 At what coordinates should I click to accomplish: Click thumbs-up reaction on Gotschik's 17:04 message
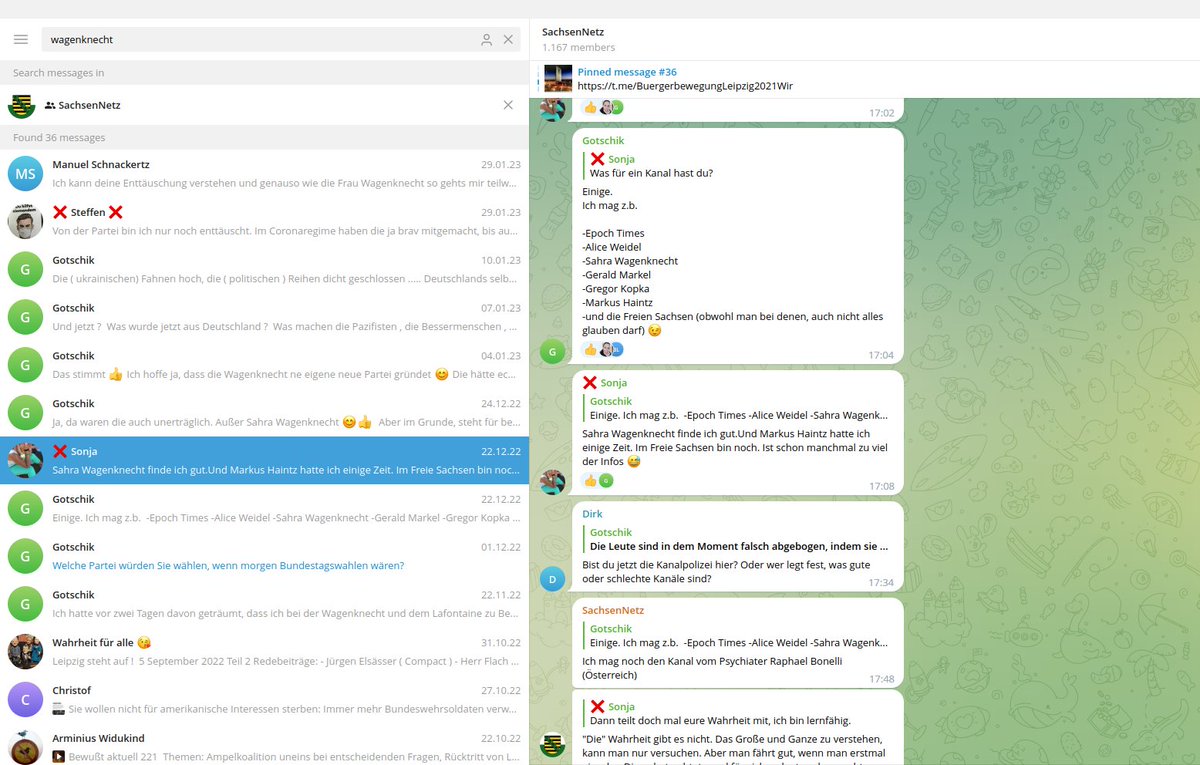pos(590,350)
